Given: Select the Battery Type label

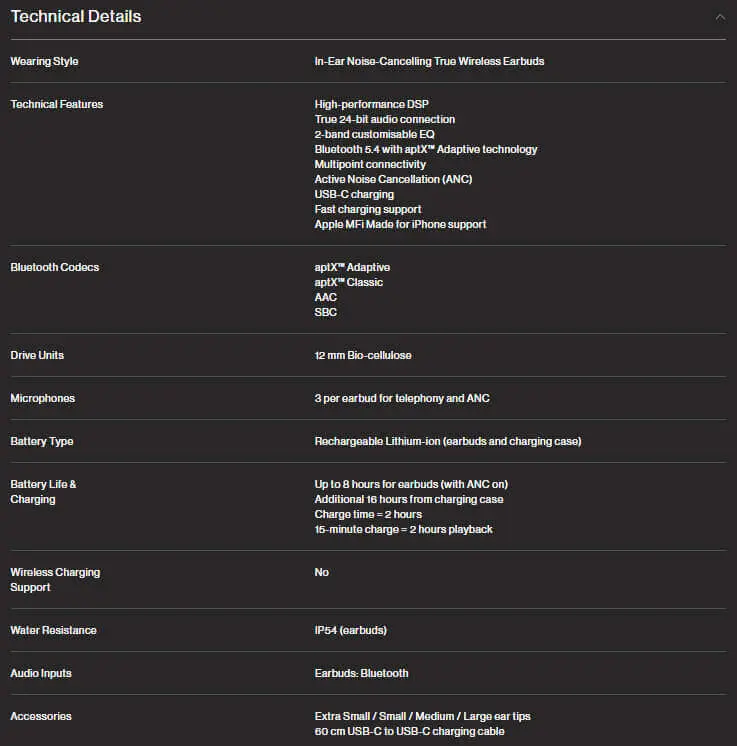Looking at the screenshot, I should [x=42, y=442].
